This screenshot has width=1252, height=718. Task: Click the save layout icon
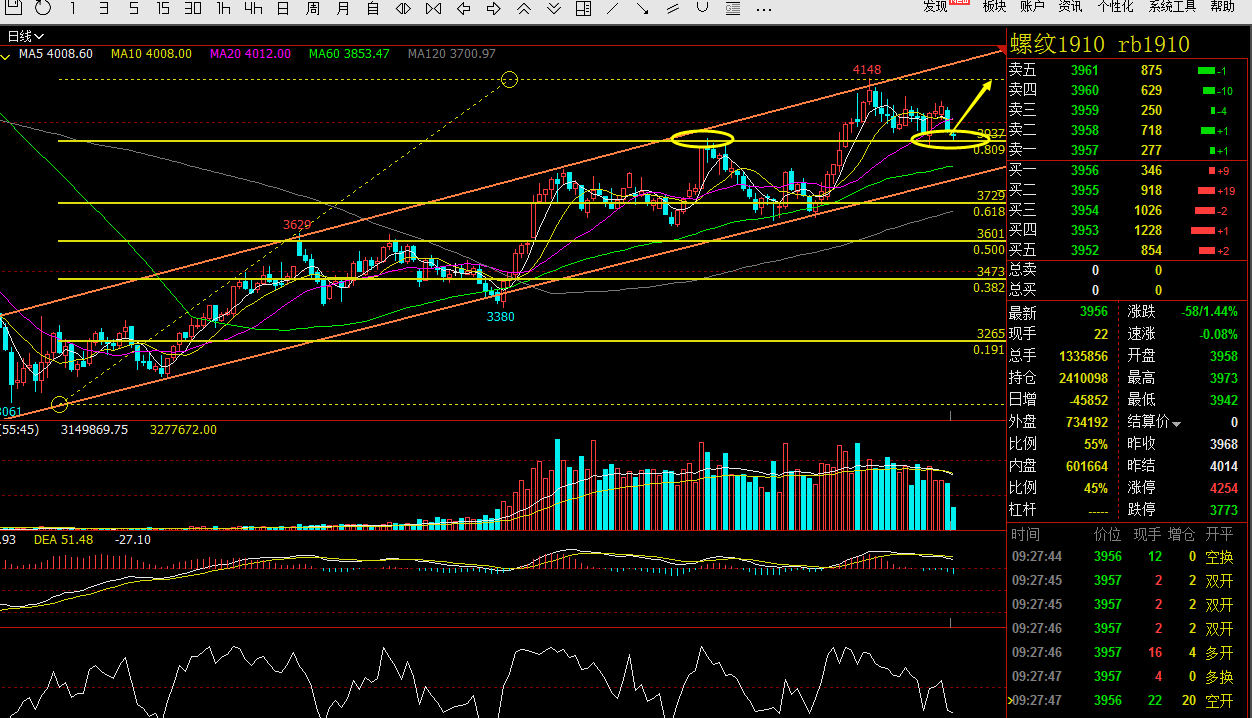(14, 8)
